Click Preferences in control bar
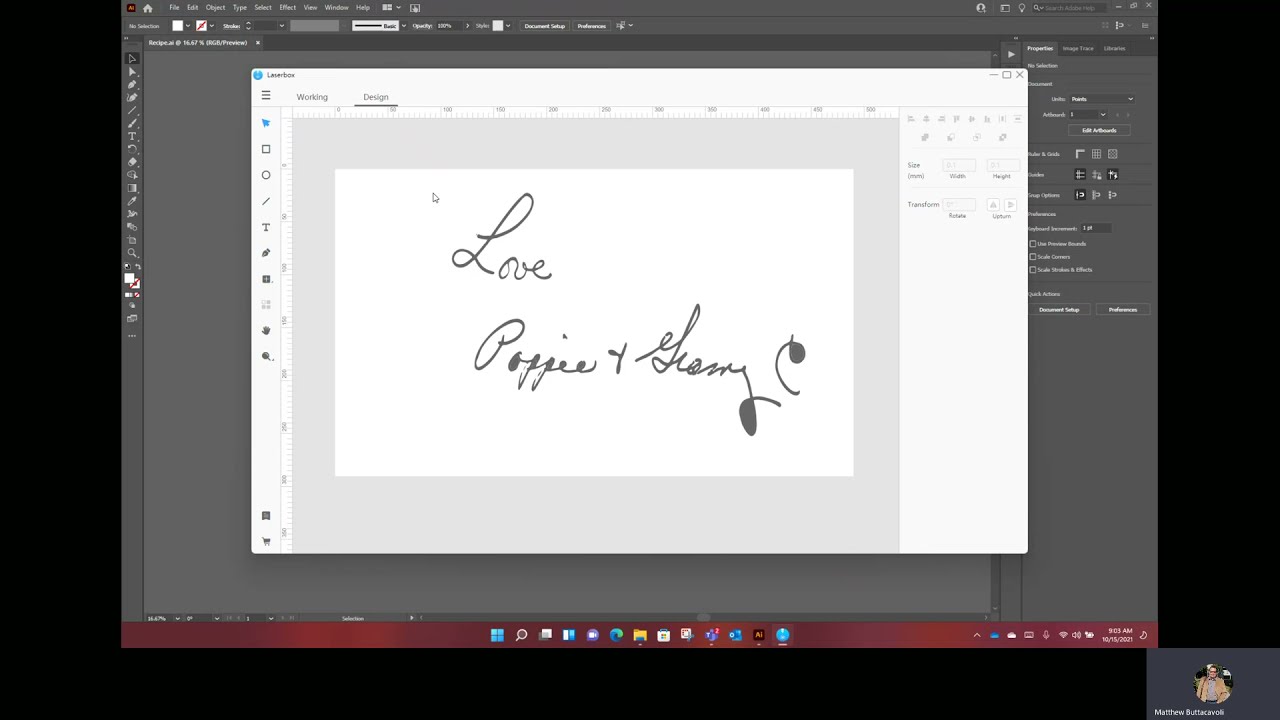This screenshot has width=1280, height=720. [x=591, y=26]
